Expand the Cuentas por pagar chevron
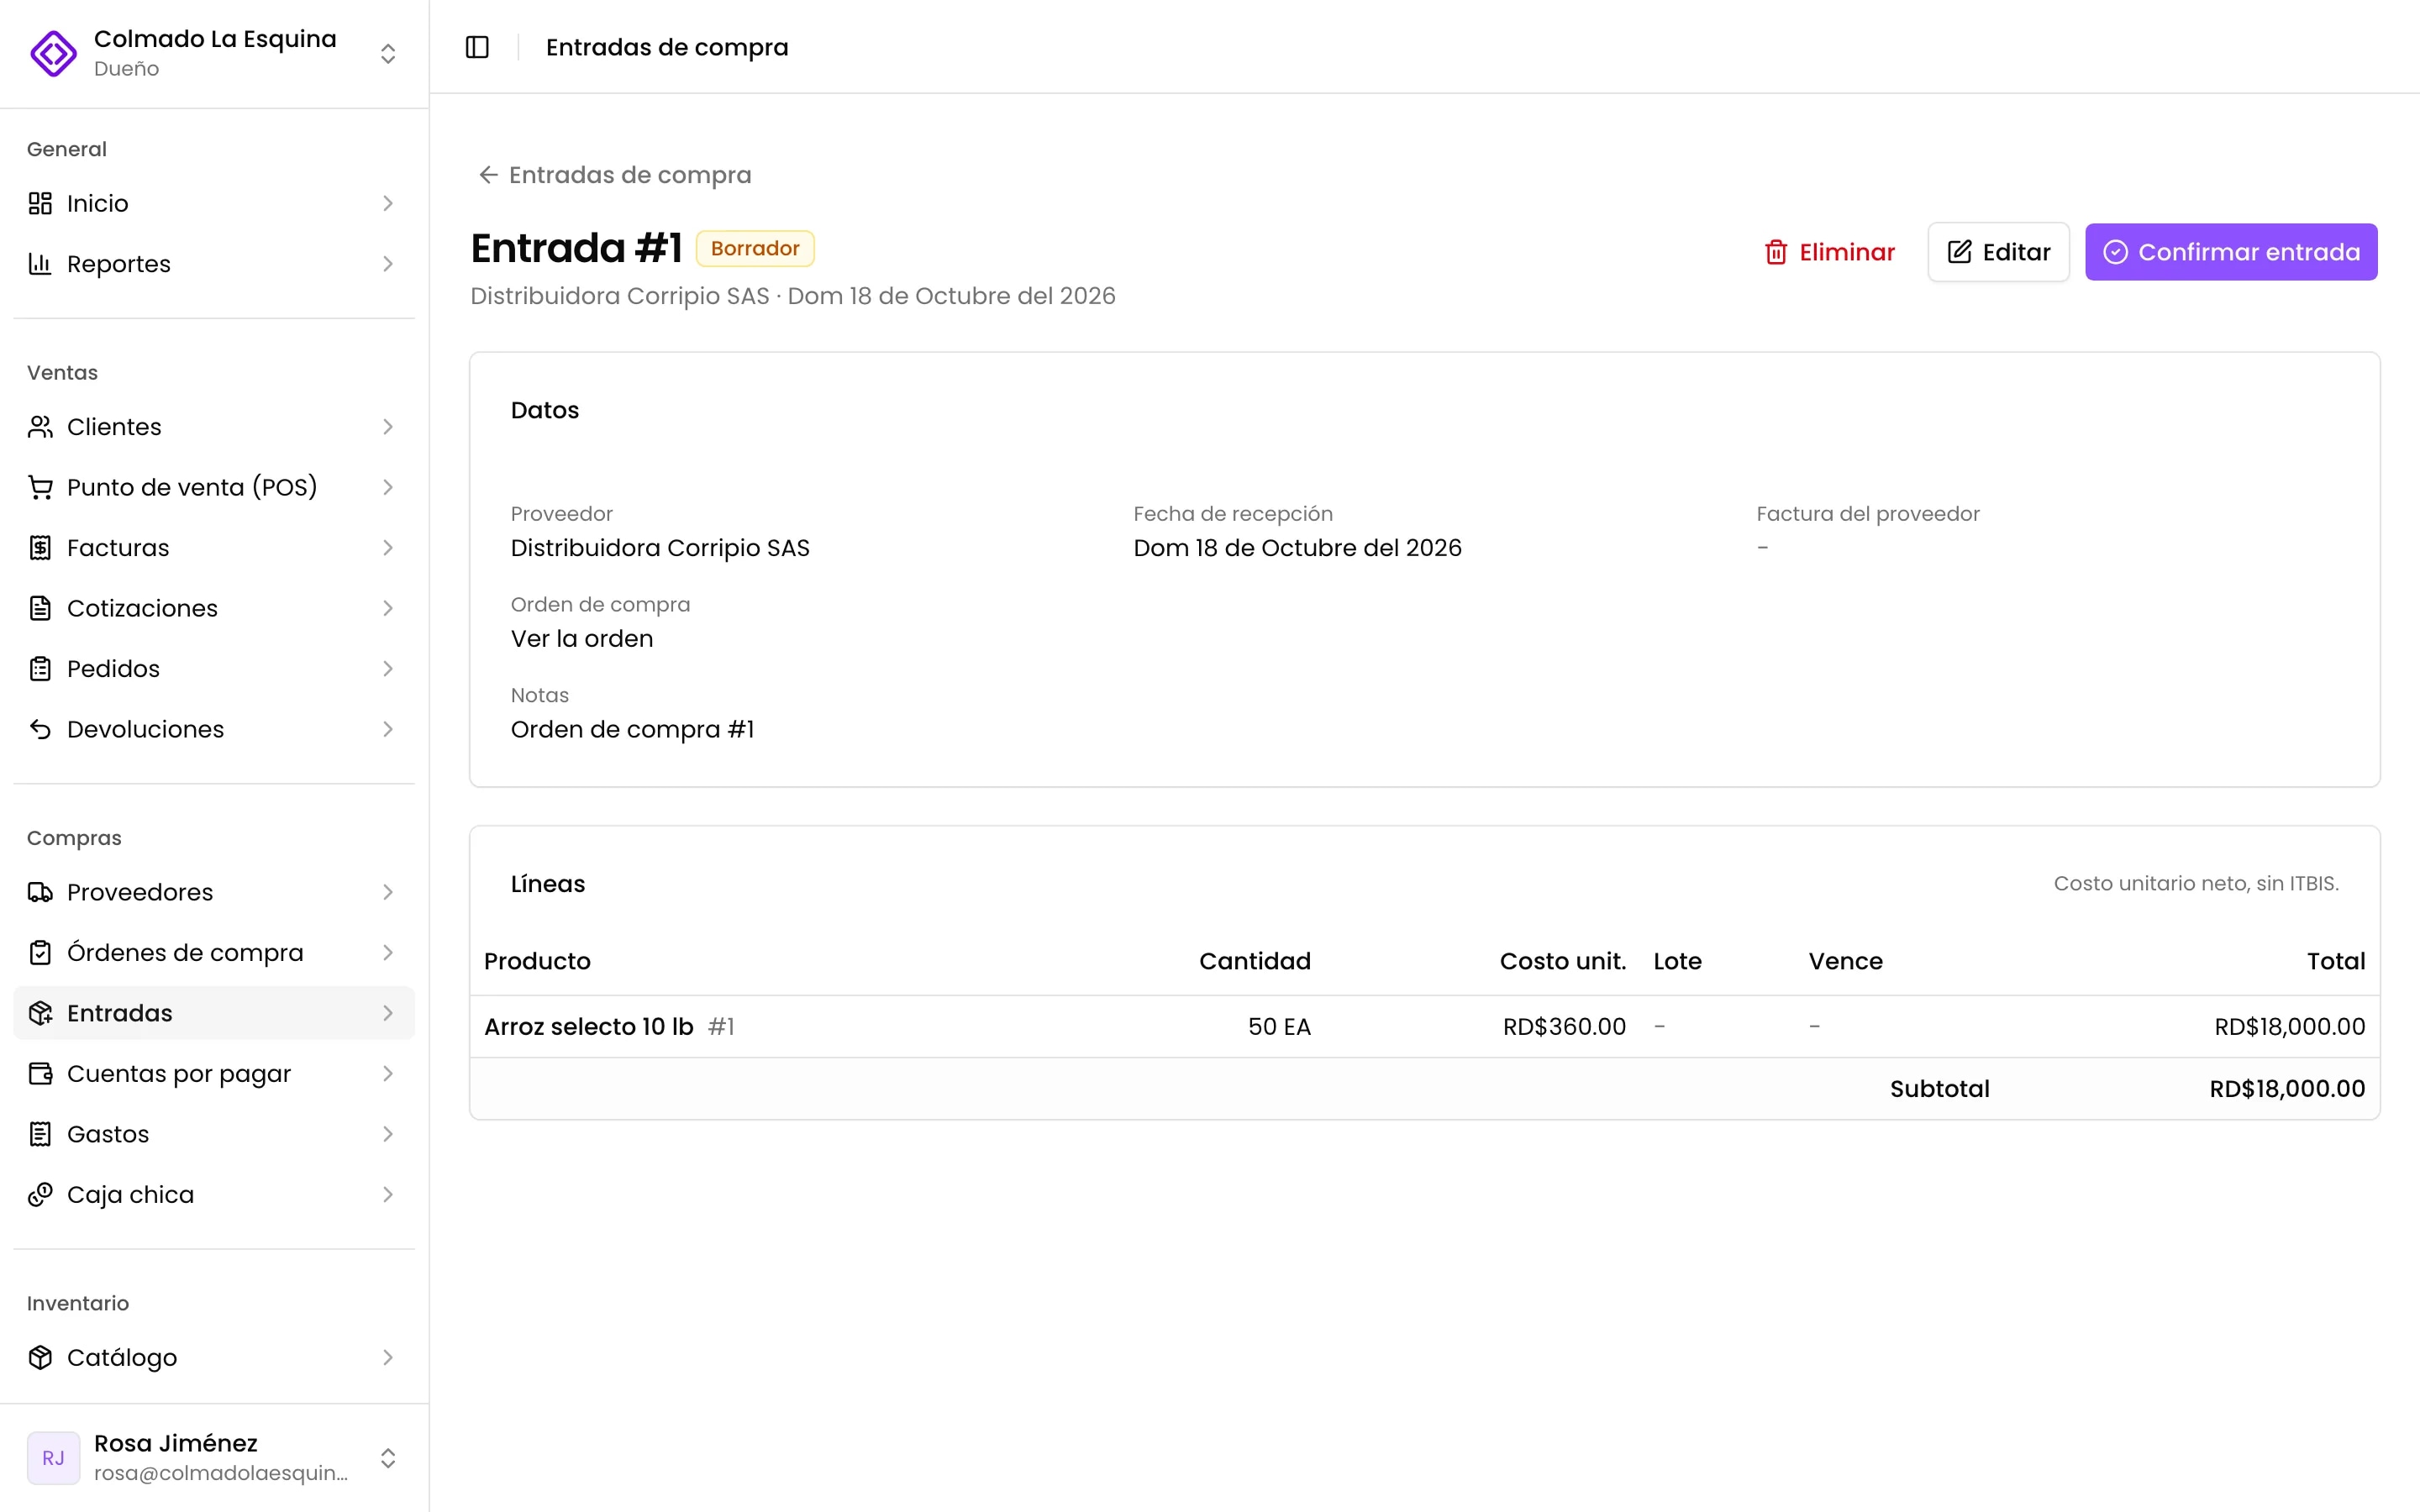The image size is (2420, 1512). pos(388,1074)
